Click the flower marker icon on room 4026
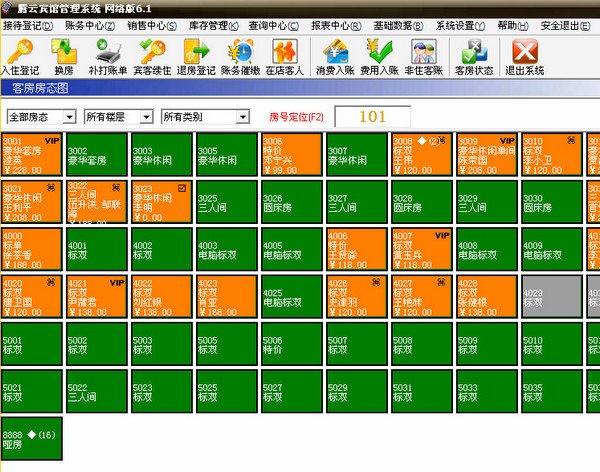 click(376, 283)
